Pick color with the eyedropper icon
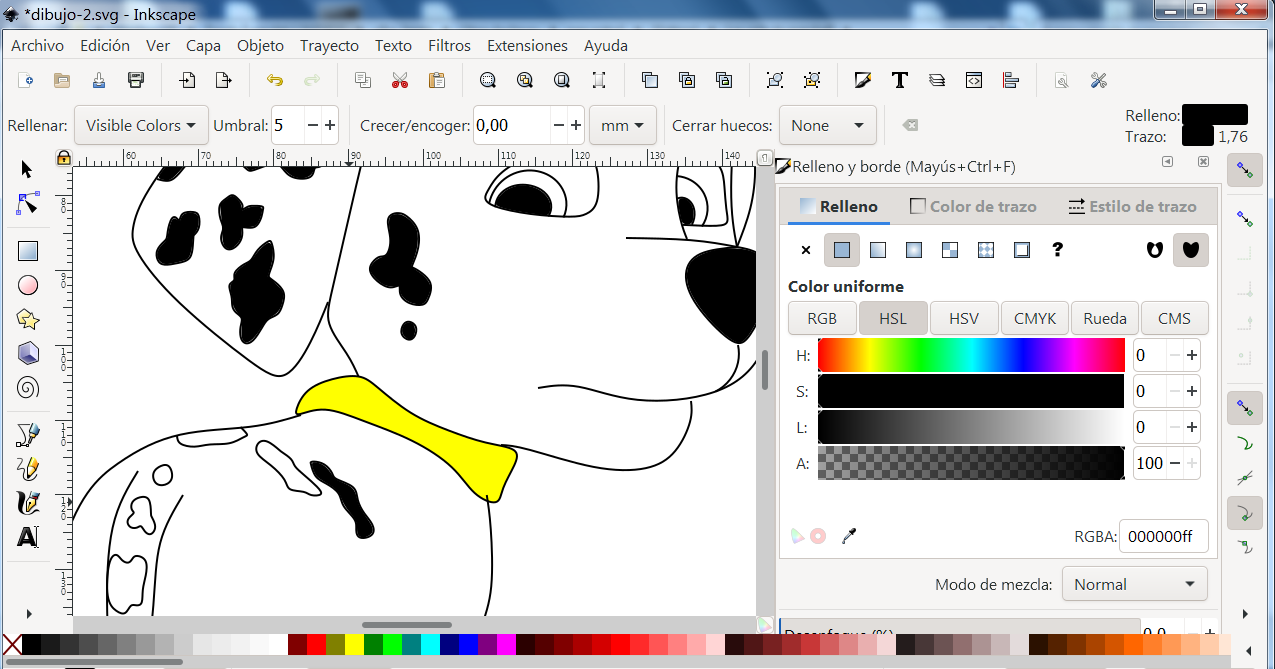The height and width of the screenshot is (669, 1275). pos(849,536)
